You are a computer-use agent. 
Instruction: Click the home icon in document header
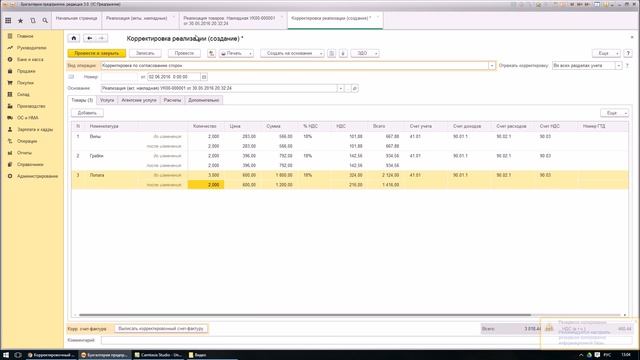coord(74,38)
